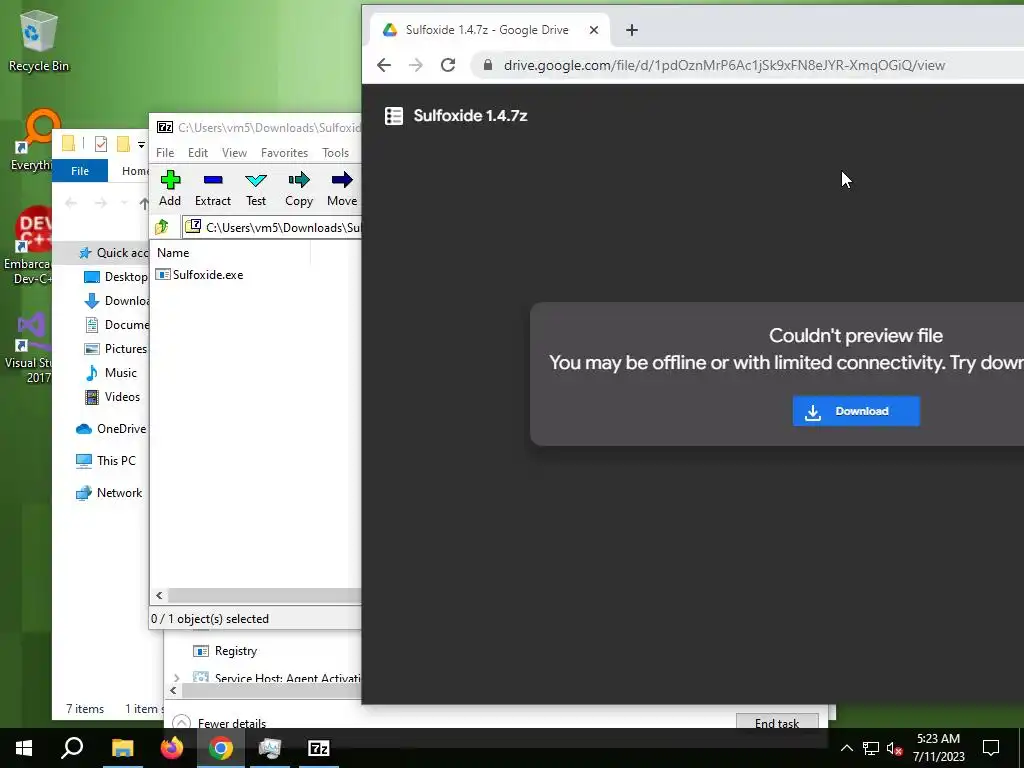
Task: Select This PC in File Explorer sidebar
Action: [x=106, y=461]
